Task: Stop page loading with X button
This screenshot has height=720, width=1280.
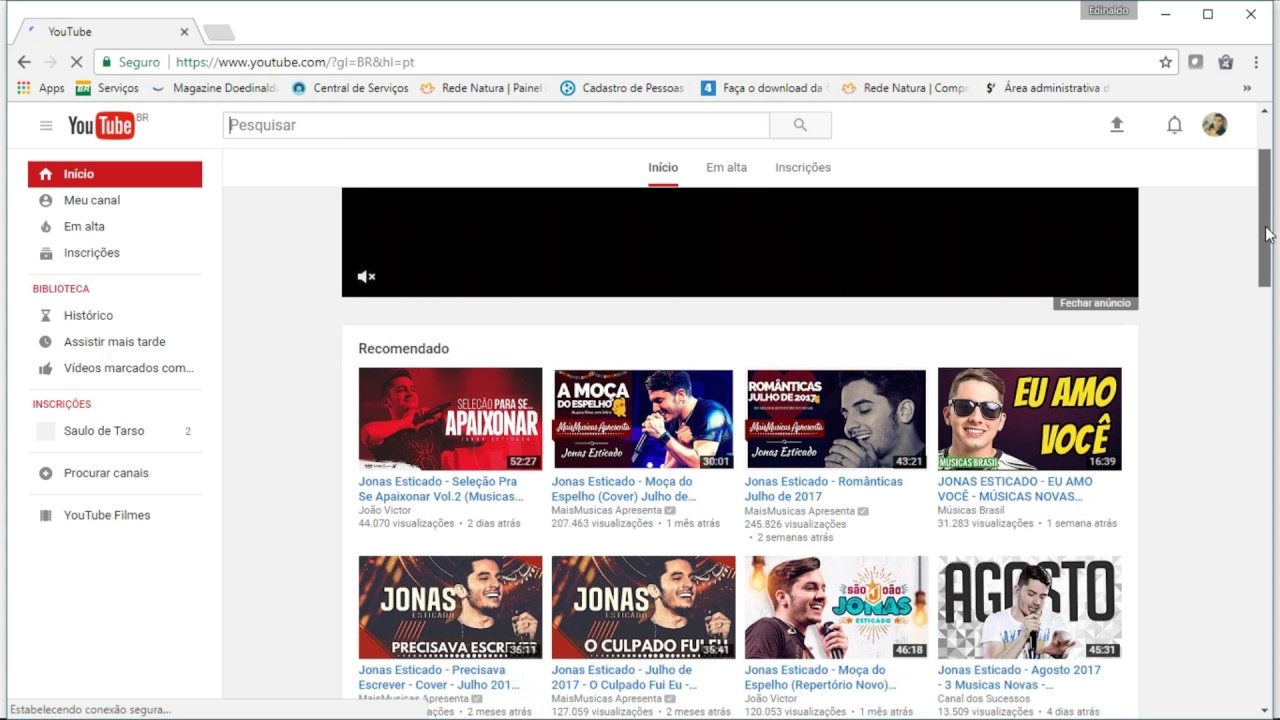Action: pyautogui.click(x=76, y=62)
